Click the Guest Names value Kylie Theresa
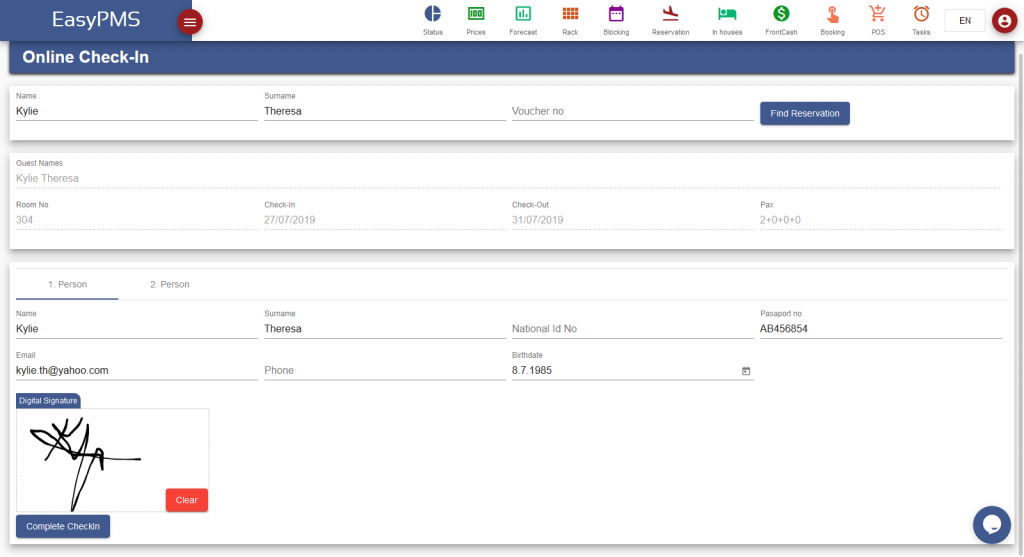1024x557 pixels. pos(47,179)
